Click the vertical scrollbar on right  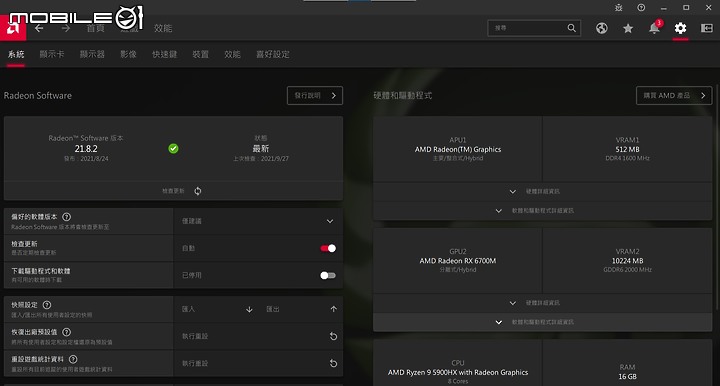coord(716,197)
